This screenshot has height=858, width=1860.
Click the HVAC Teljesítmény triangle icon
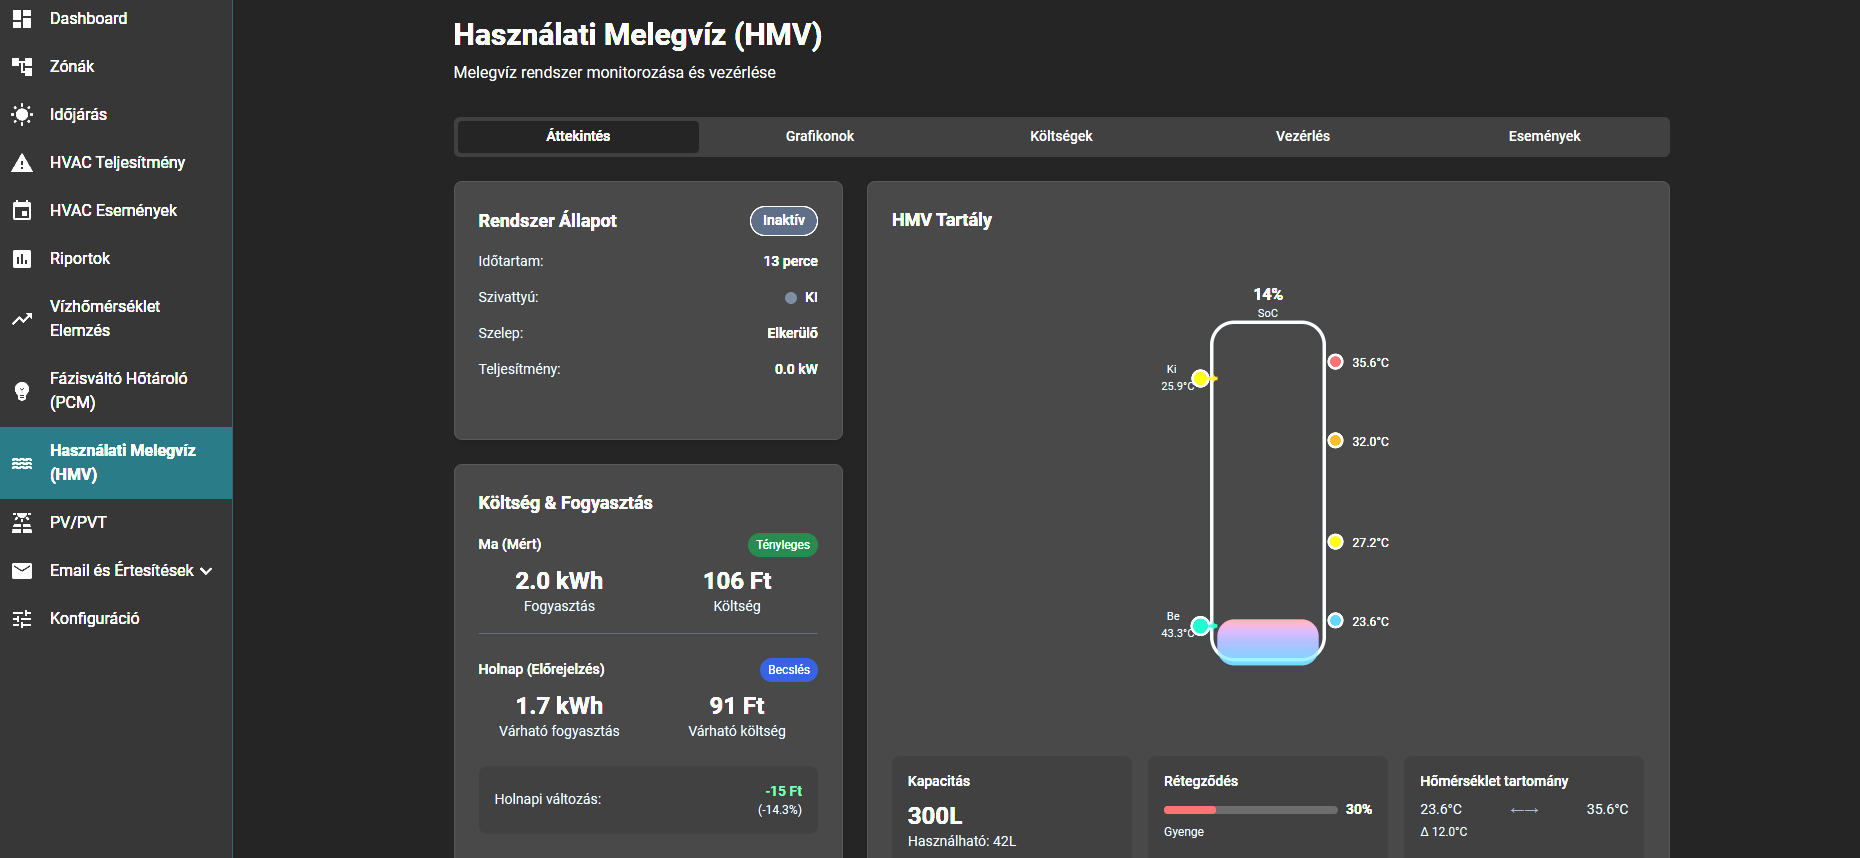coord(22,162)
